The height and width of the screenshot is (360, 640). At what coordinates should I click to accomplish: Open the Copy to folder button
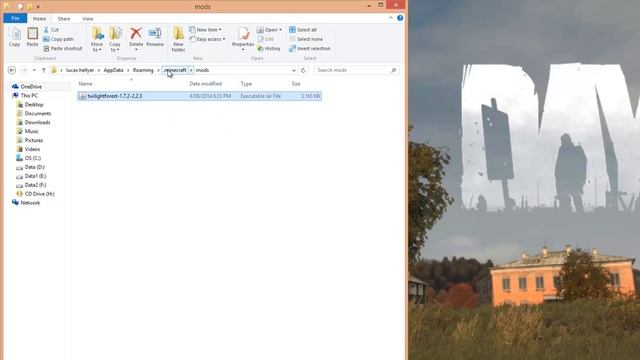pos(115,39)
